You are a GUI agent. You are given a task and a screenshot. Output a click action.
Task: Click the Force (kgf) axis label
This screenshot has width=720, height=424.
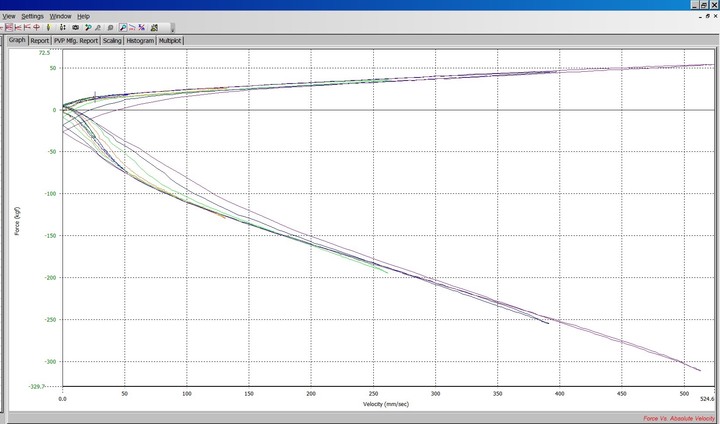point(17,221)
